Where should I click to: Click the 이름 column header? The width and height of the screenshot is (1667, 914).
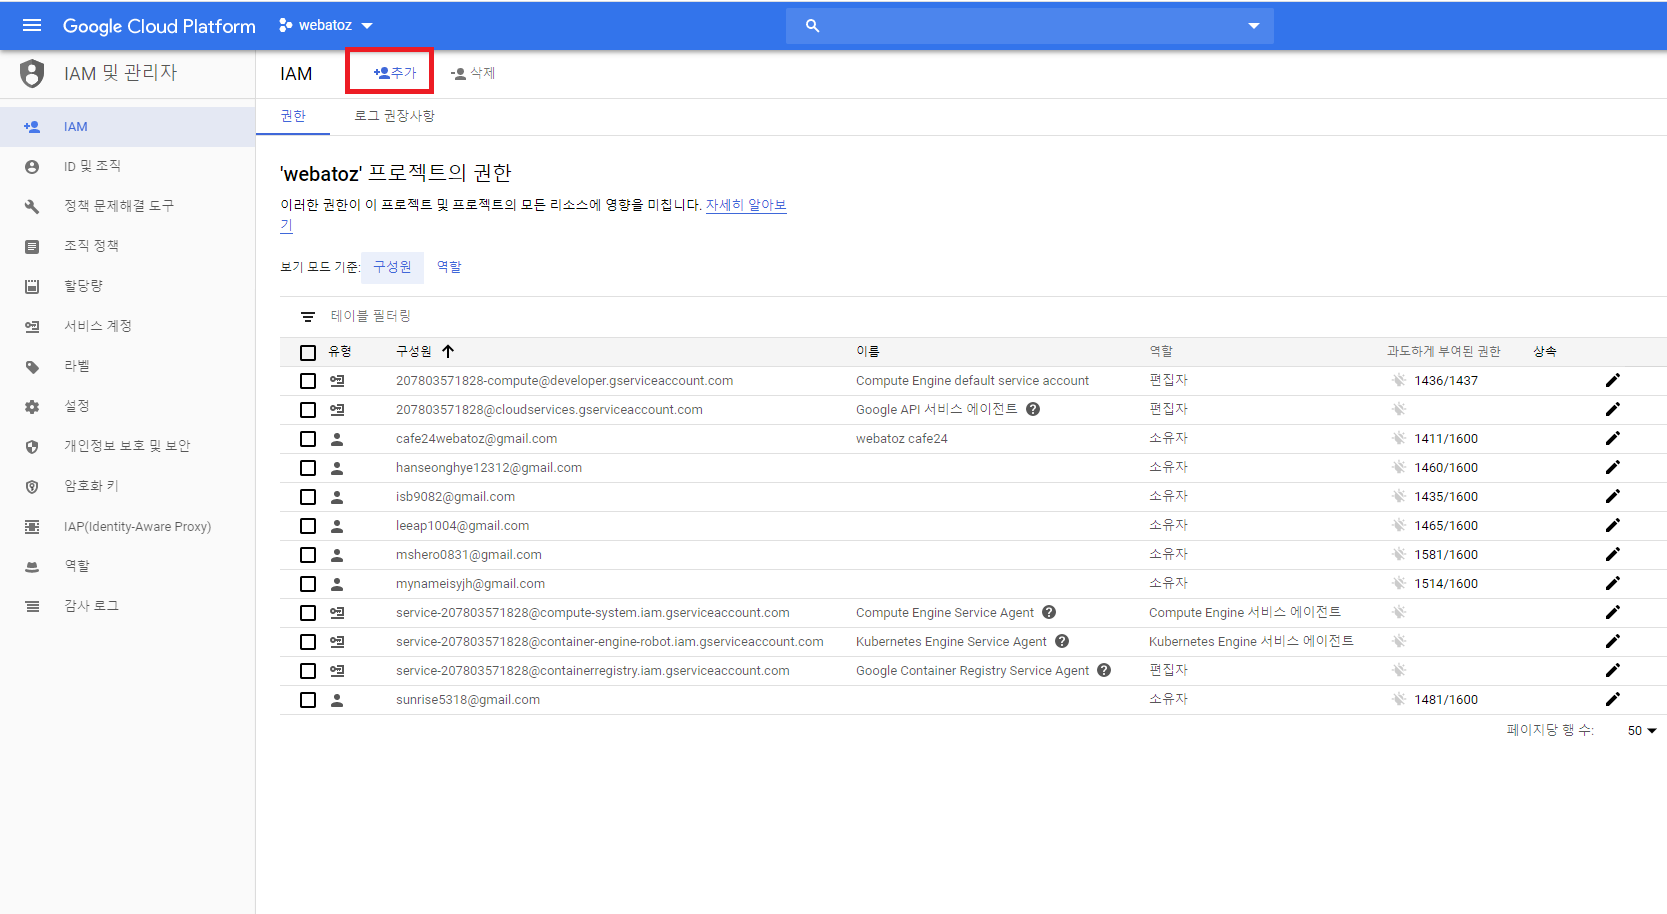(867, 351)
